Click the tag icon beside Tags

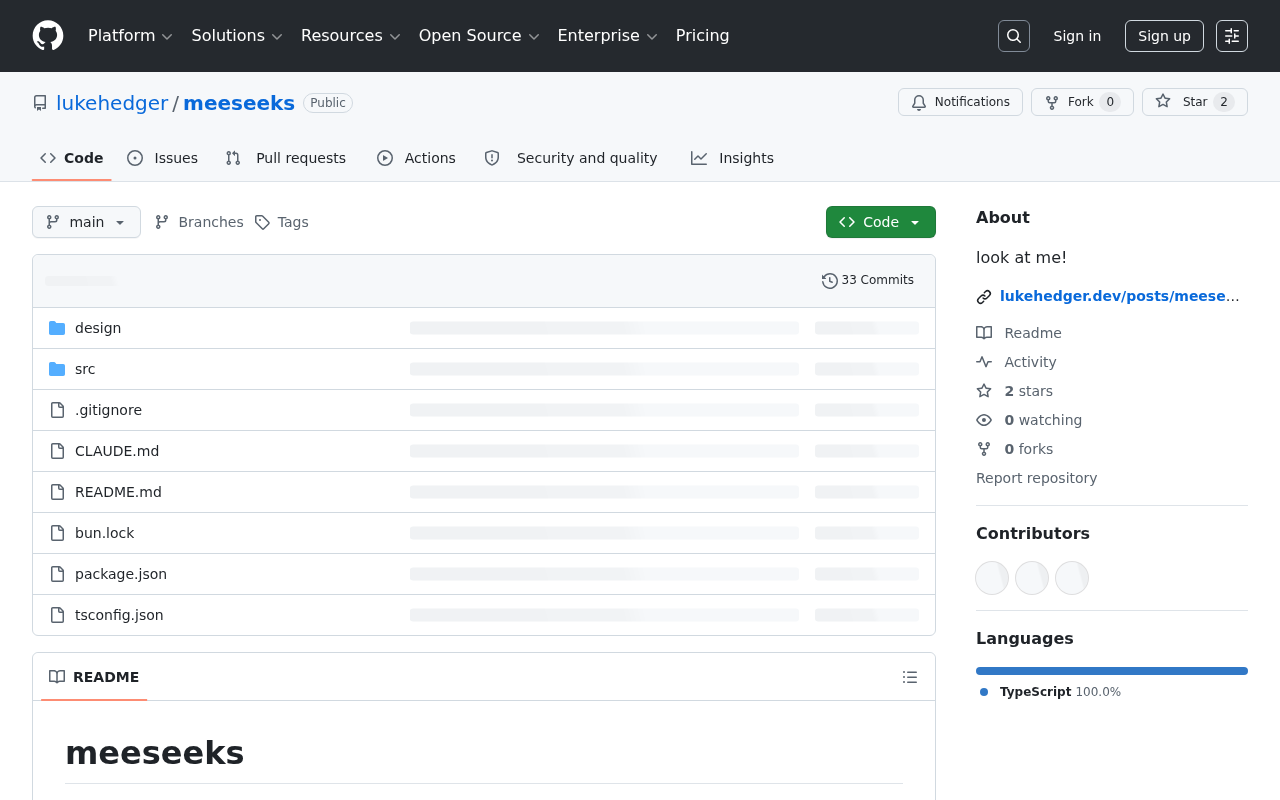click(x=262, y=222)
